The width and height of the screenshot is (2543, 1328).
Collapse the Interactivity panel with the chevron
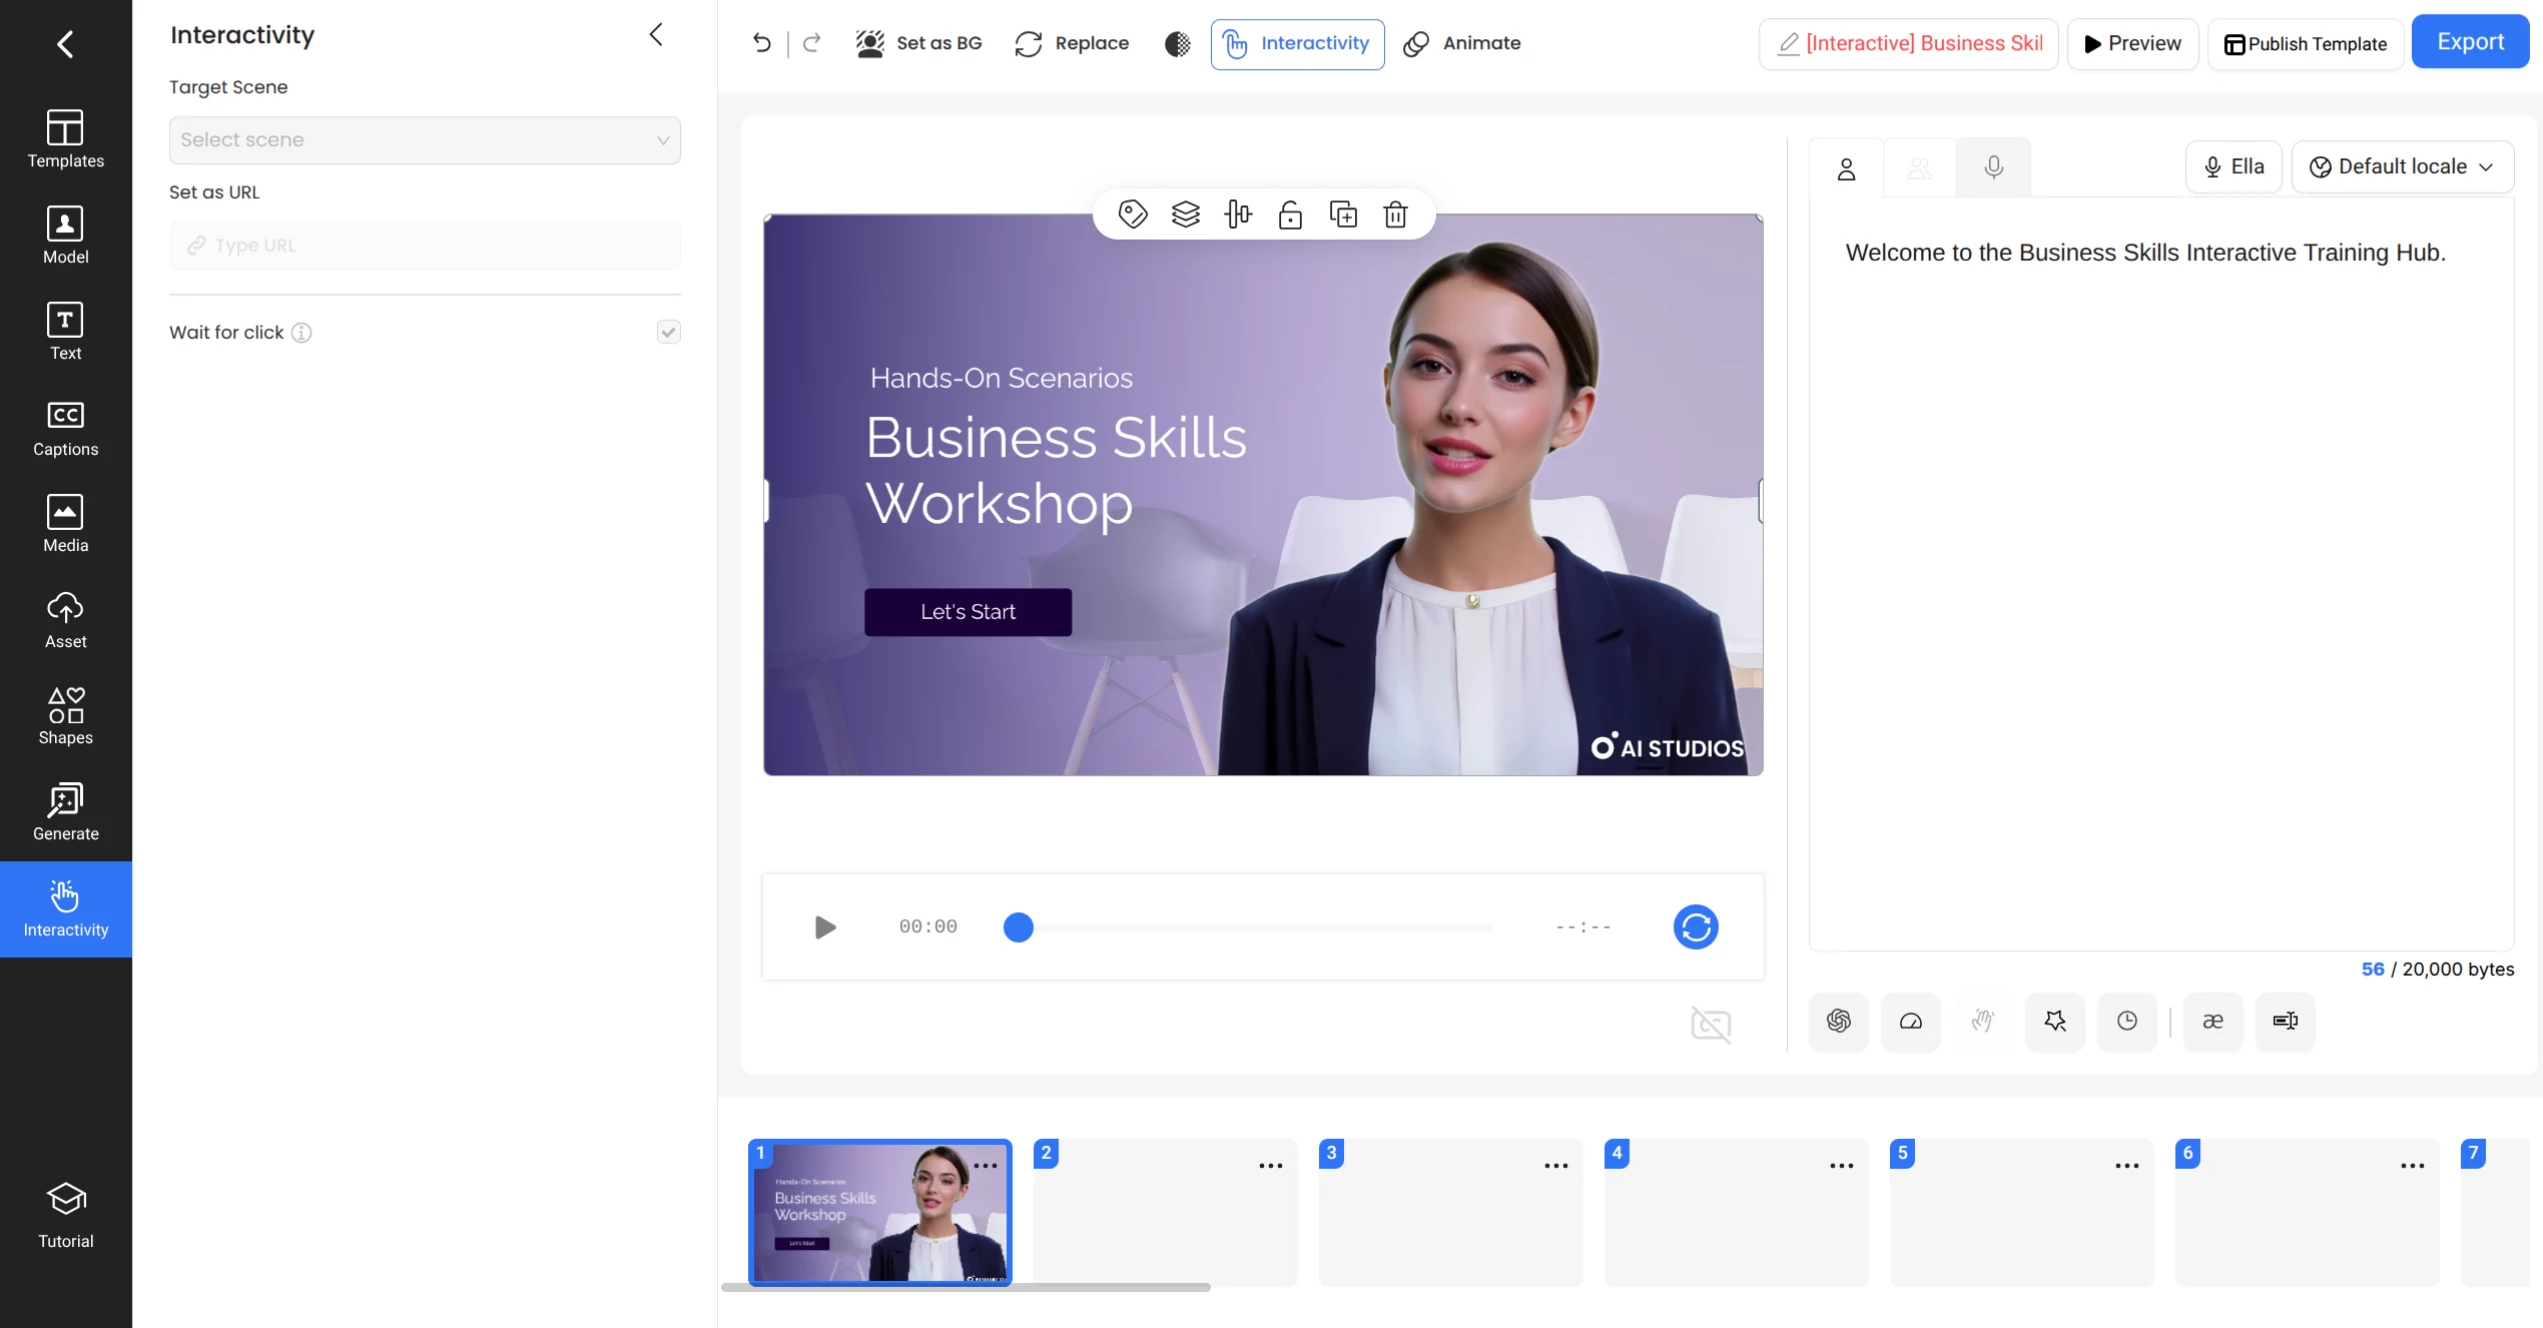click(656, 34)
